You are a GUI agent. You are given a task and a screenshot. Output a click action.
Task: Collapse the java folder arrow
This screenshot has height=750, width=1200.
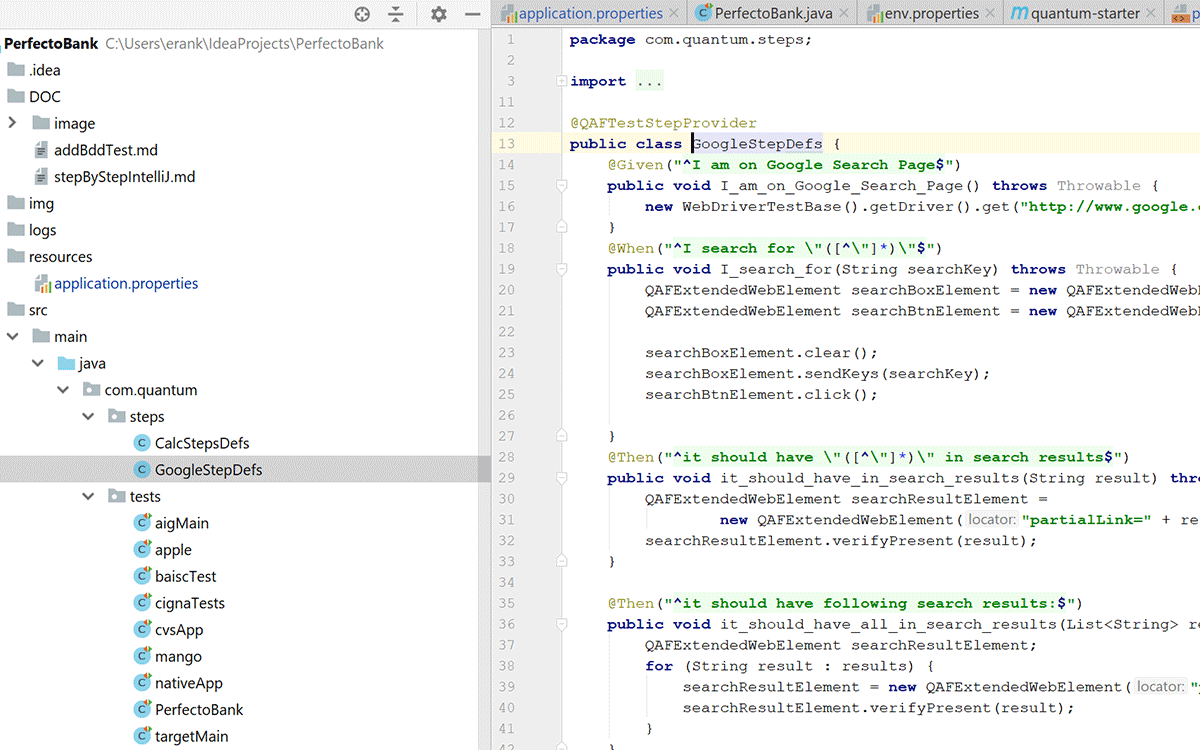(37, 363)
